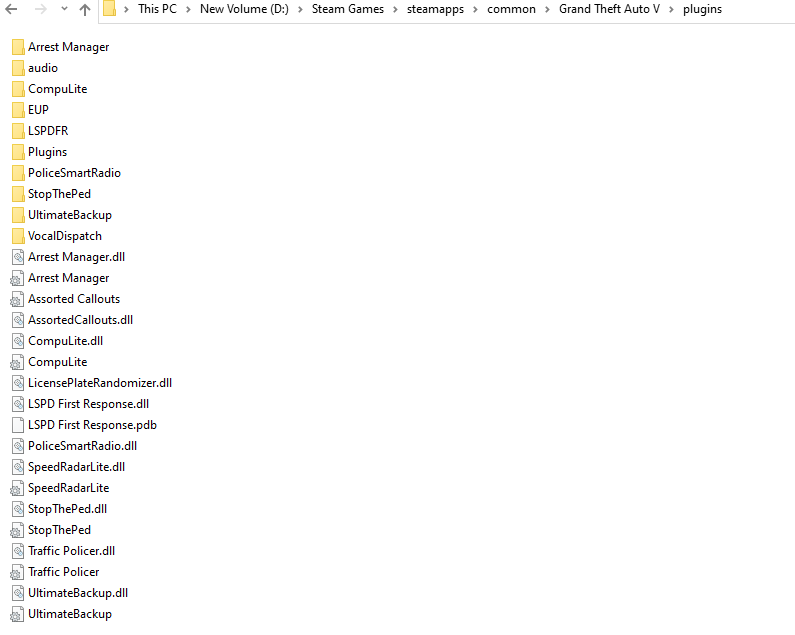
Task: Expand chevron after Steam Games breadcrumb
Action: (395, 9)
